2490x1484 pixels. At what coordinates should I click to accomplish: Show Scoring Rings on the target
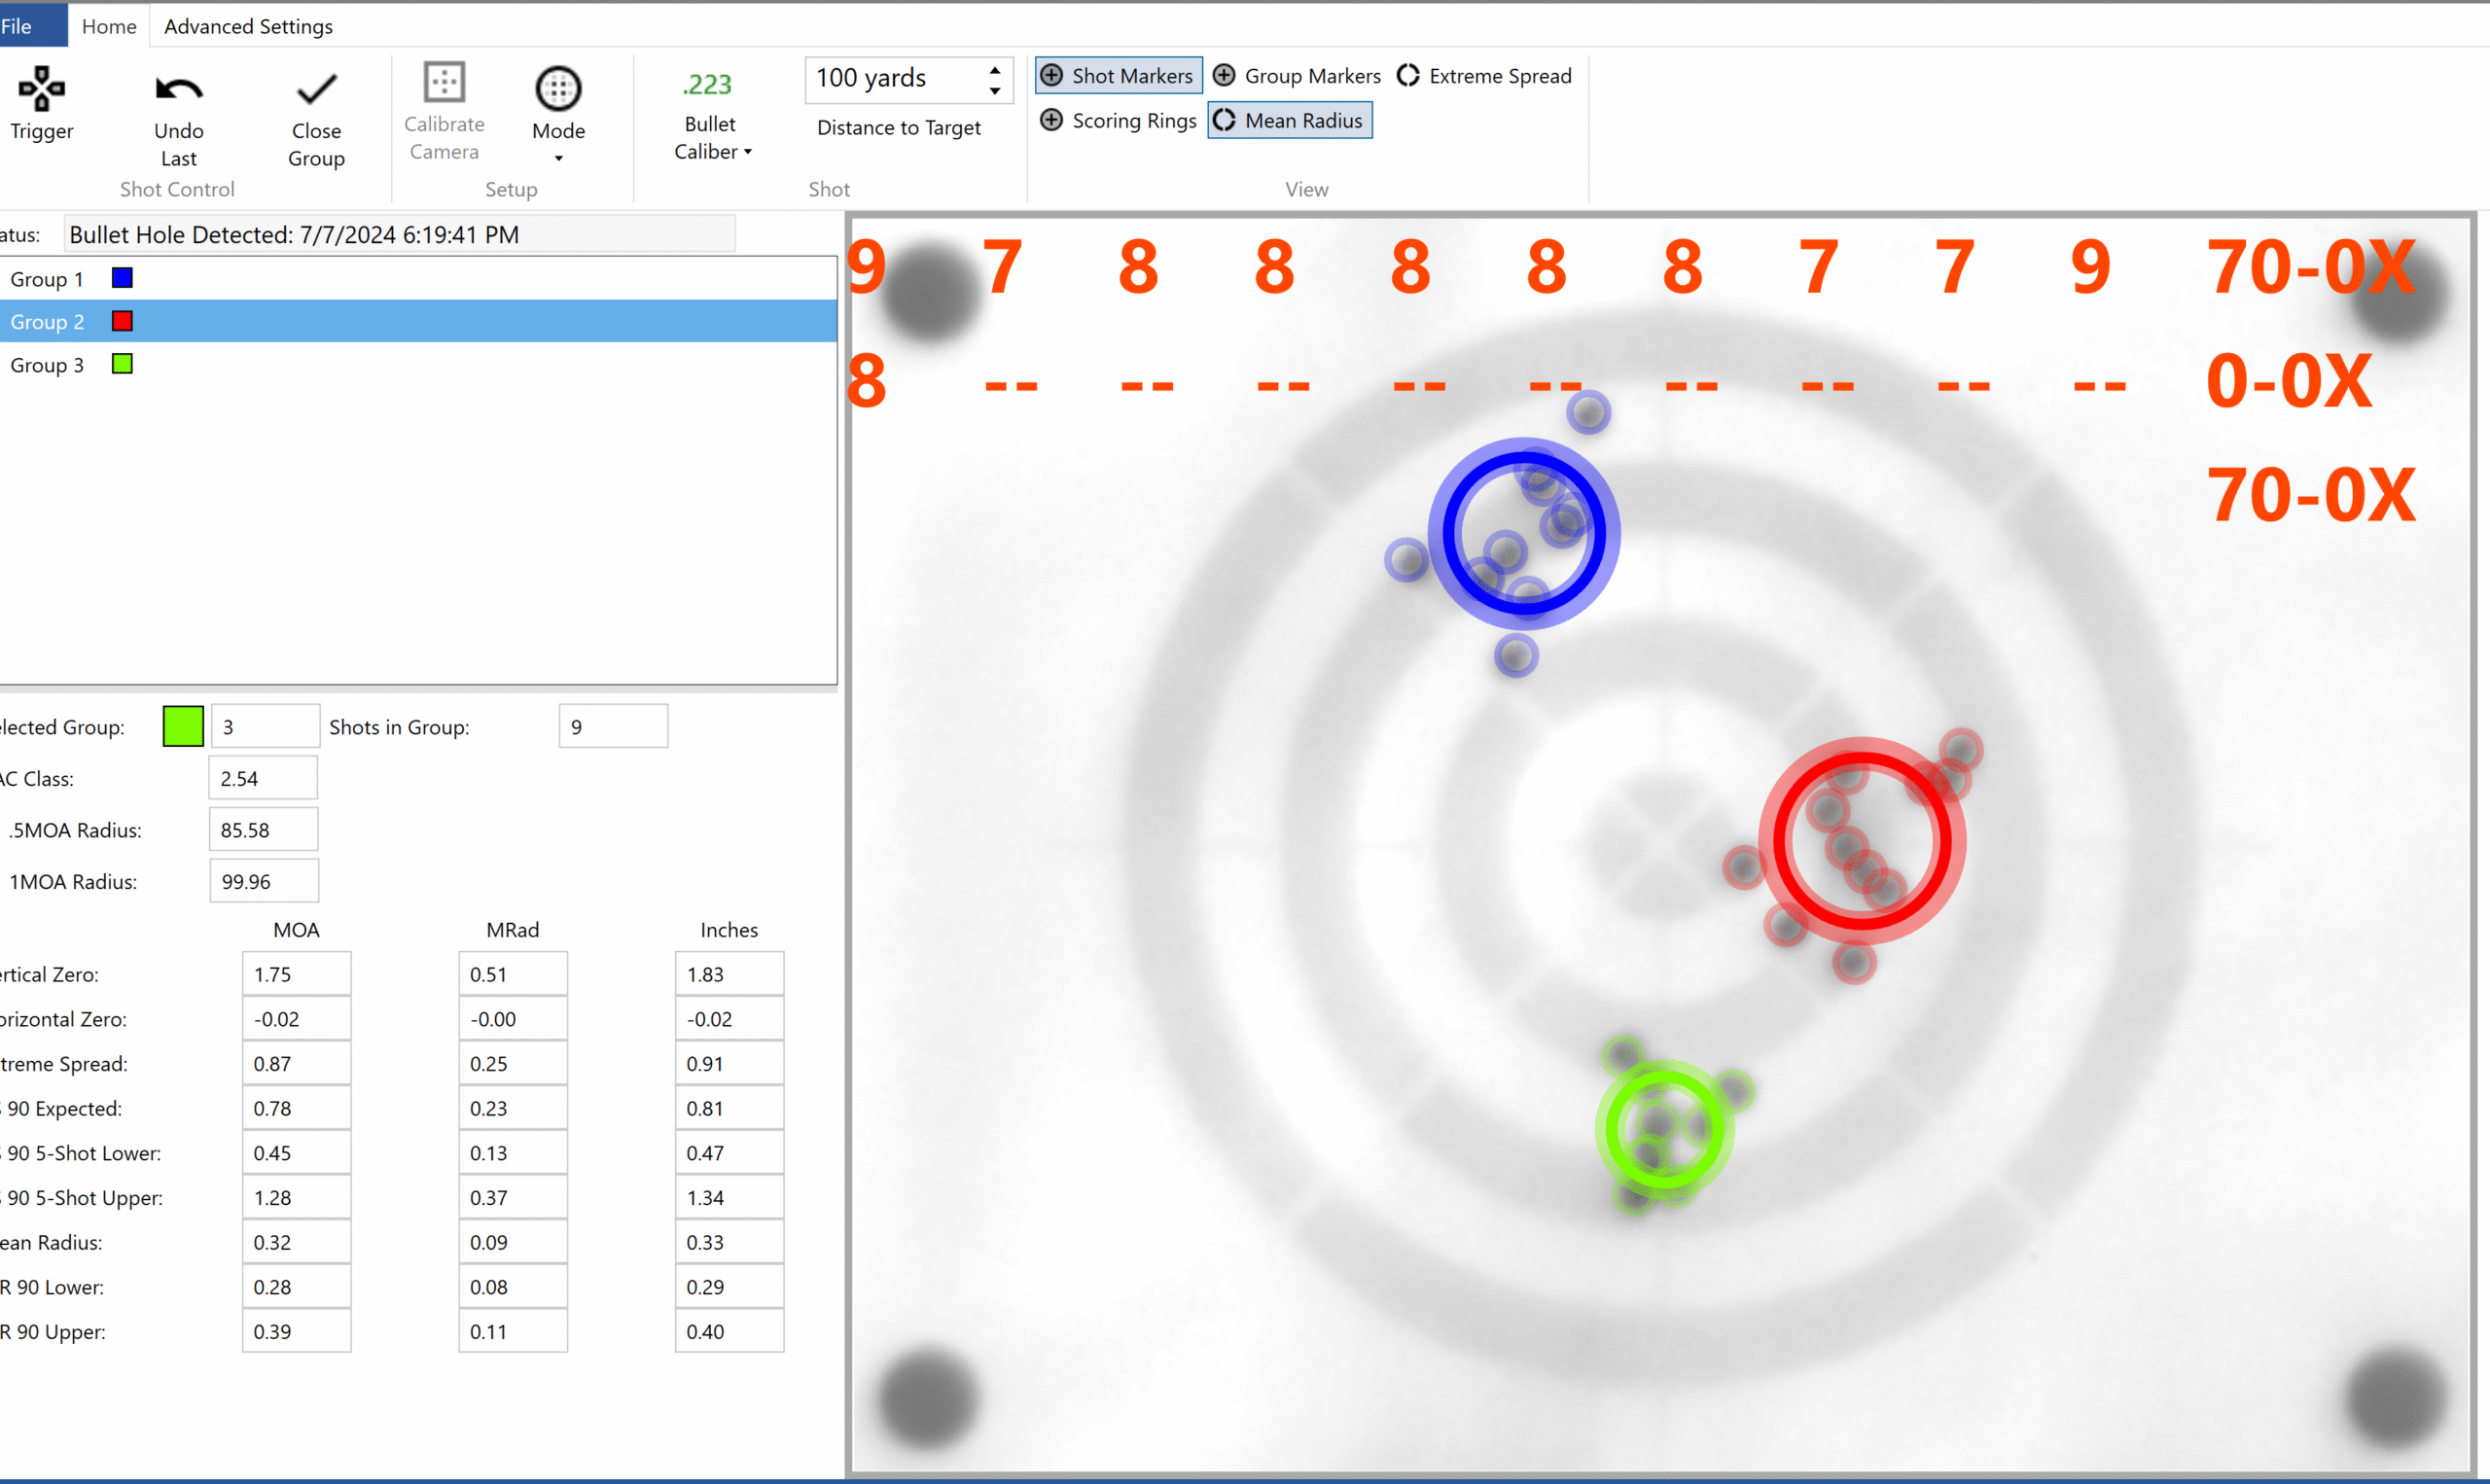tap(1118, 121)
